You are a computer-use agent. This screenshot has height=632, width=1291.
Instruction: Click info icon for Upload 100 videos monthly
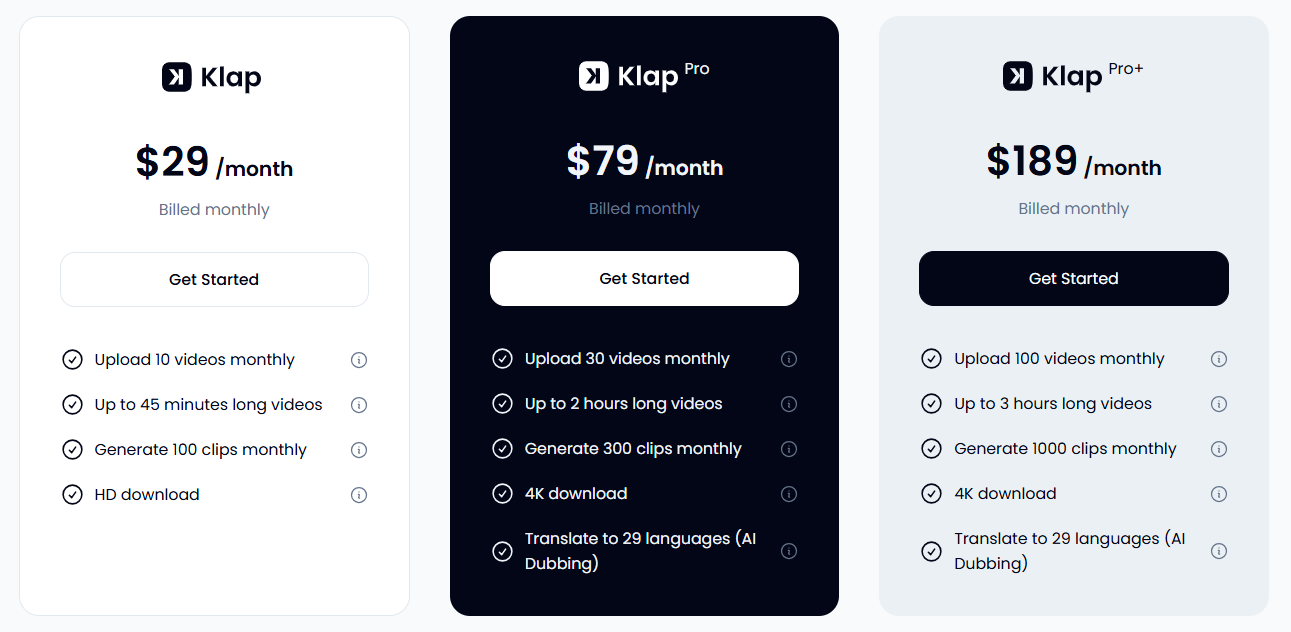point(1219,359)
